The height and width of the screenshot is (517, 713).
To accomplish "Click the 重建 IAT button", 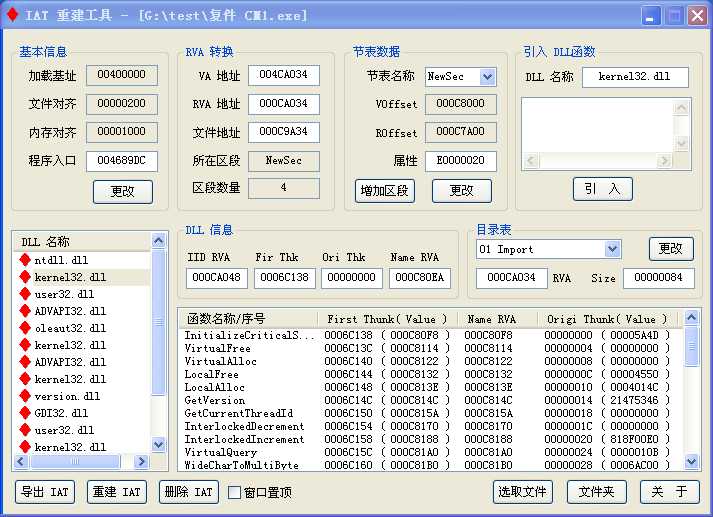I will coord(117,492).
